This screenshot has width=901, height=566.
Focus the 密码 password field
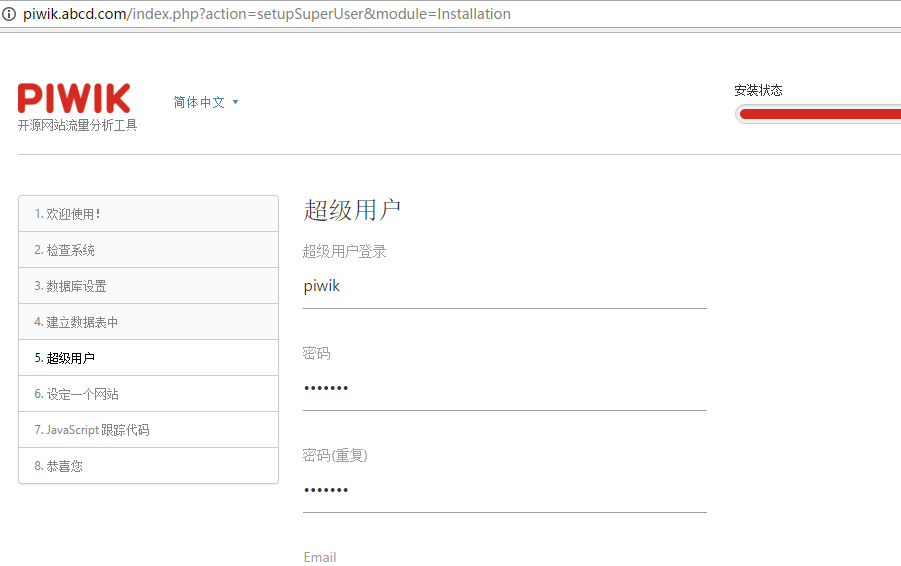pyautogui.click(x=505, y=388)
